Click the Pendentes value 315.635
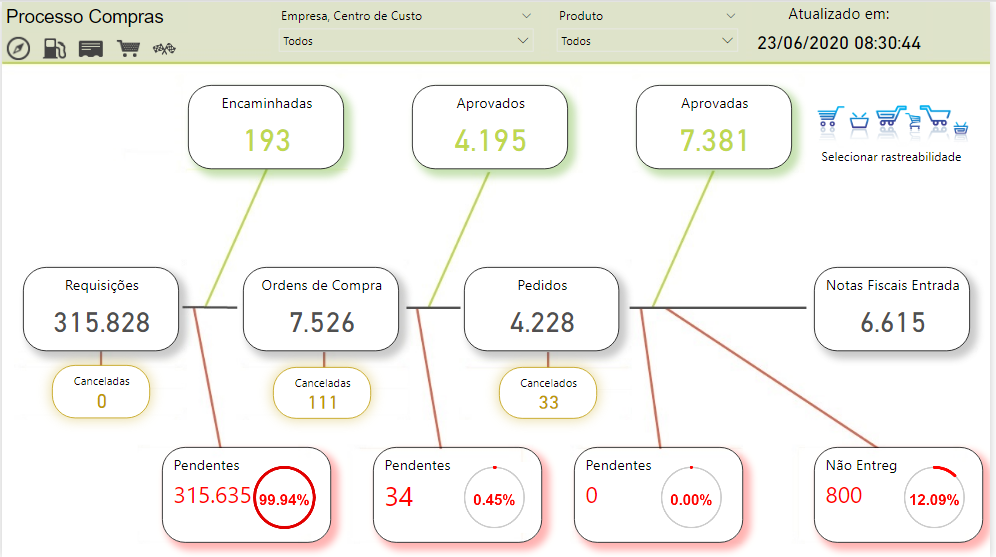 [x=213, y=495]
